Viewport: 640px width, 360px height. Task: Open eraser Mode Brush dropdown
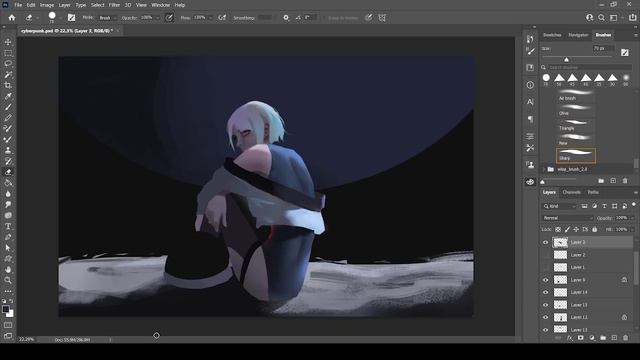107,18
